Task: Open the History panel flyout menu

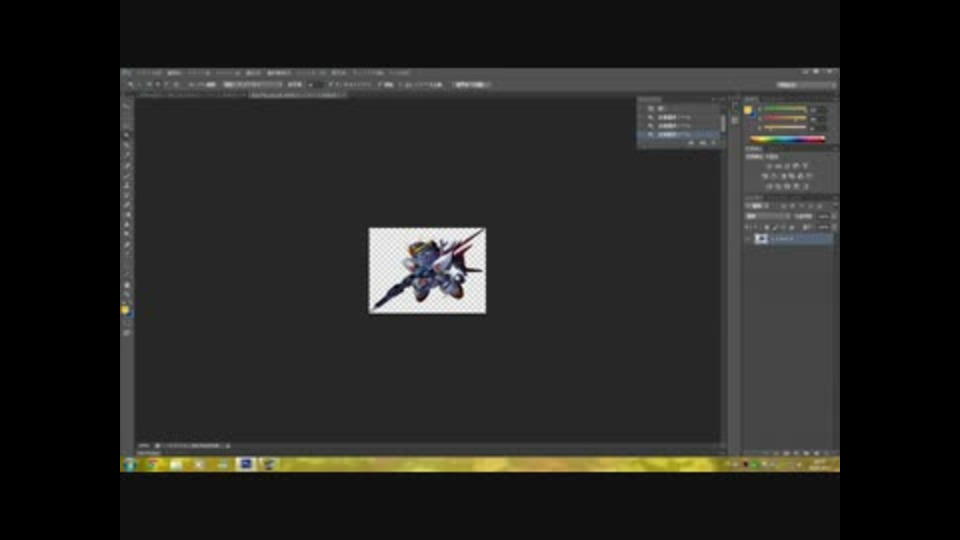Action: 721,99
